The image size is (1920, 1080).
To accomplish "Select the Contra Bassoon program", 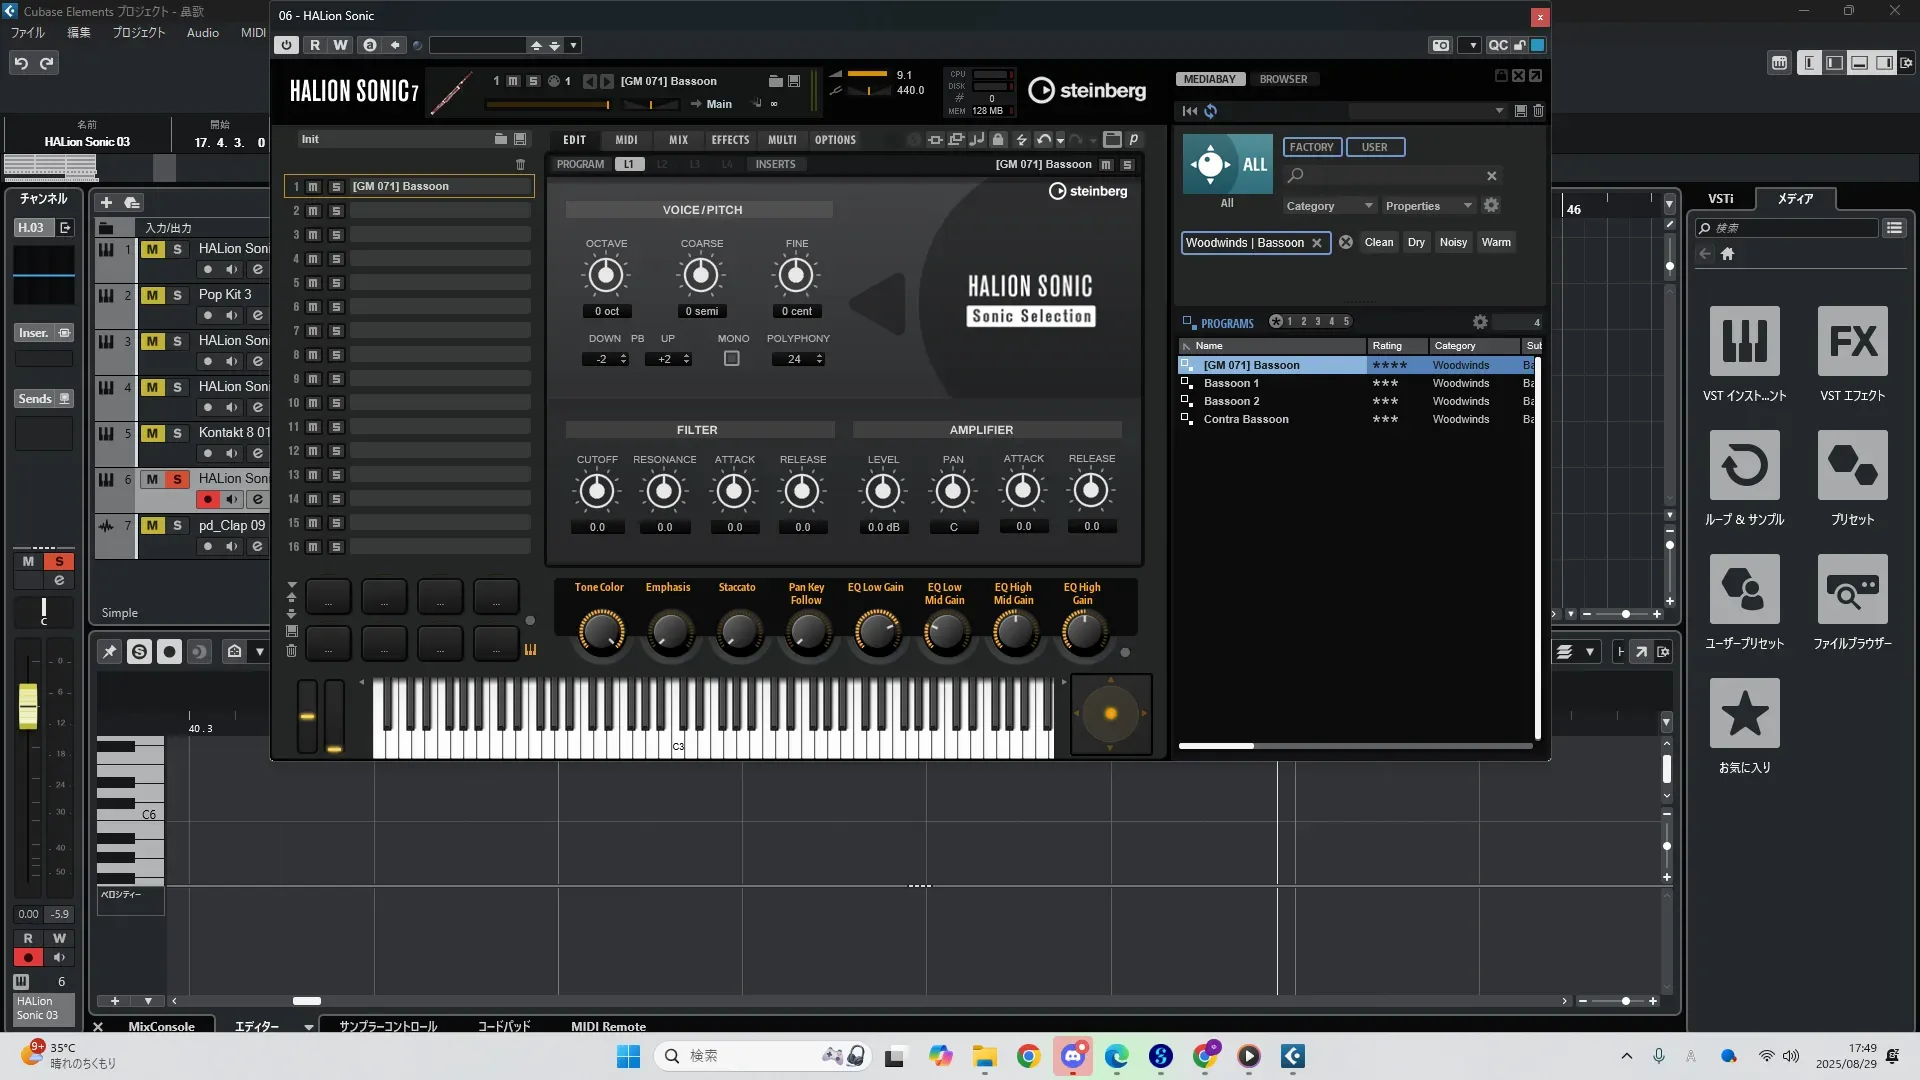I will [x=1245, y=420].
